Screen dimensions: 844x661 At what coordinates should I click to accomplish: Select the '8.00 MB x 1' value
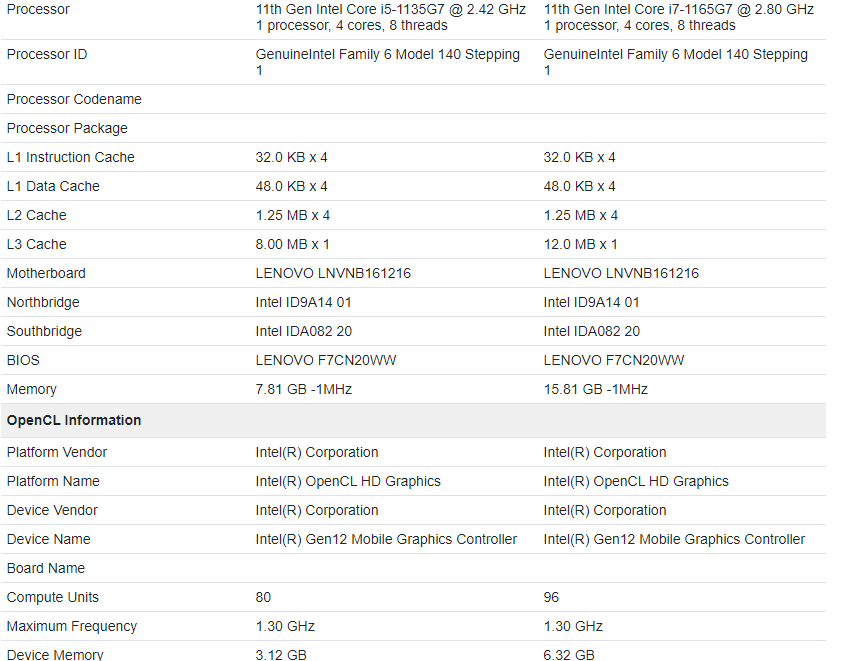pyautogui.click(x=292, y=245)
